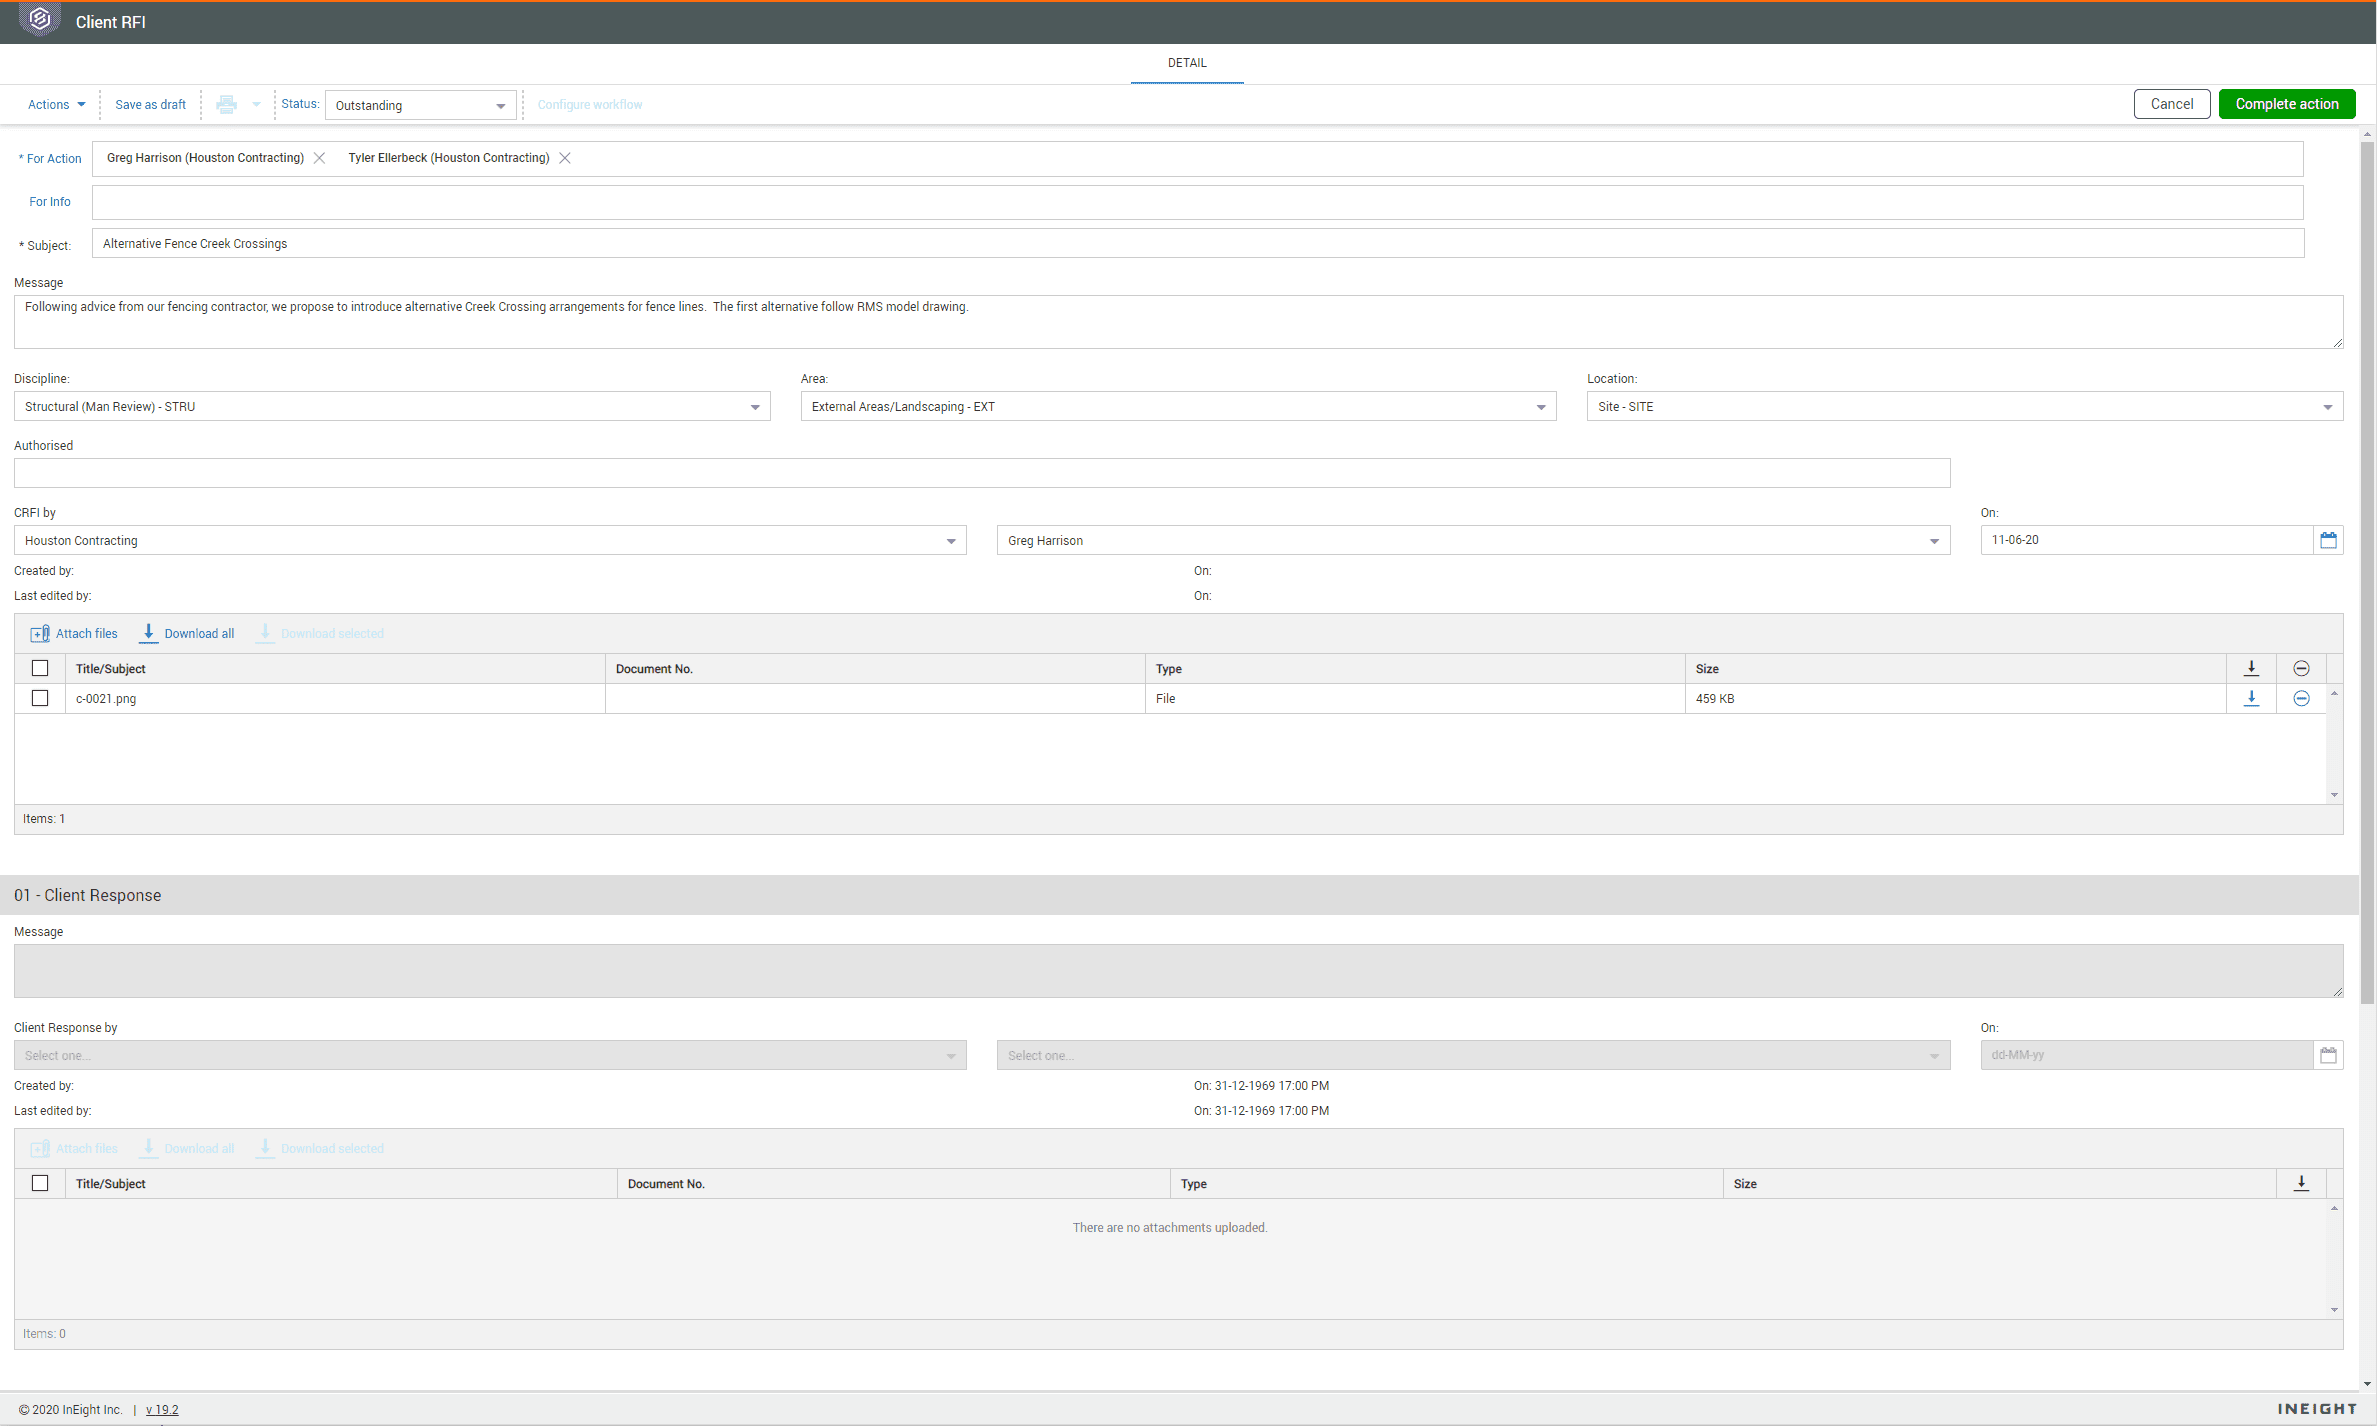This screenshot has height=1426, width=2377.
Task: Click the Complete action button
Action: point(2285,104)
